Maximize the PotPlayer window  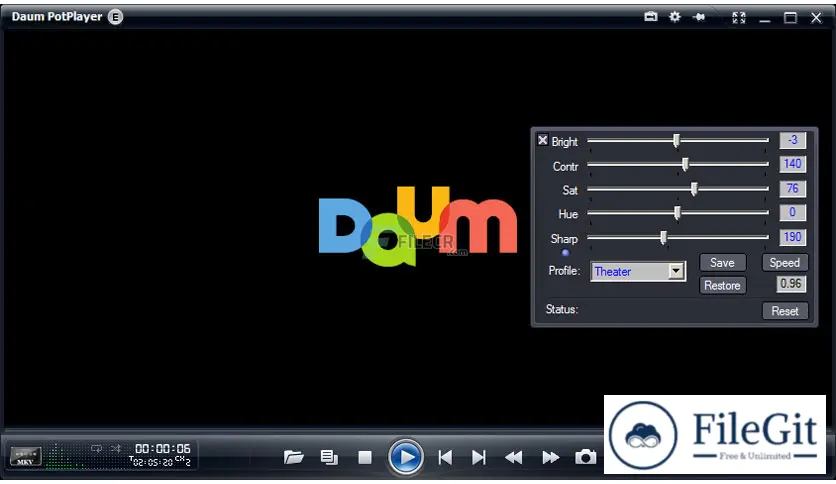pos(790,18)
